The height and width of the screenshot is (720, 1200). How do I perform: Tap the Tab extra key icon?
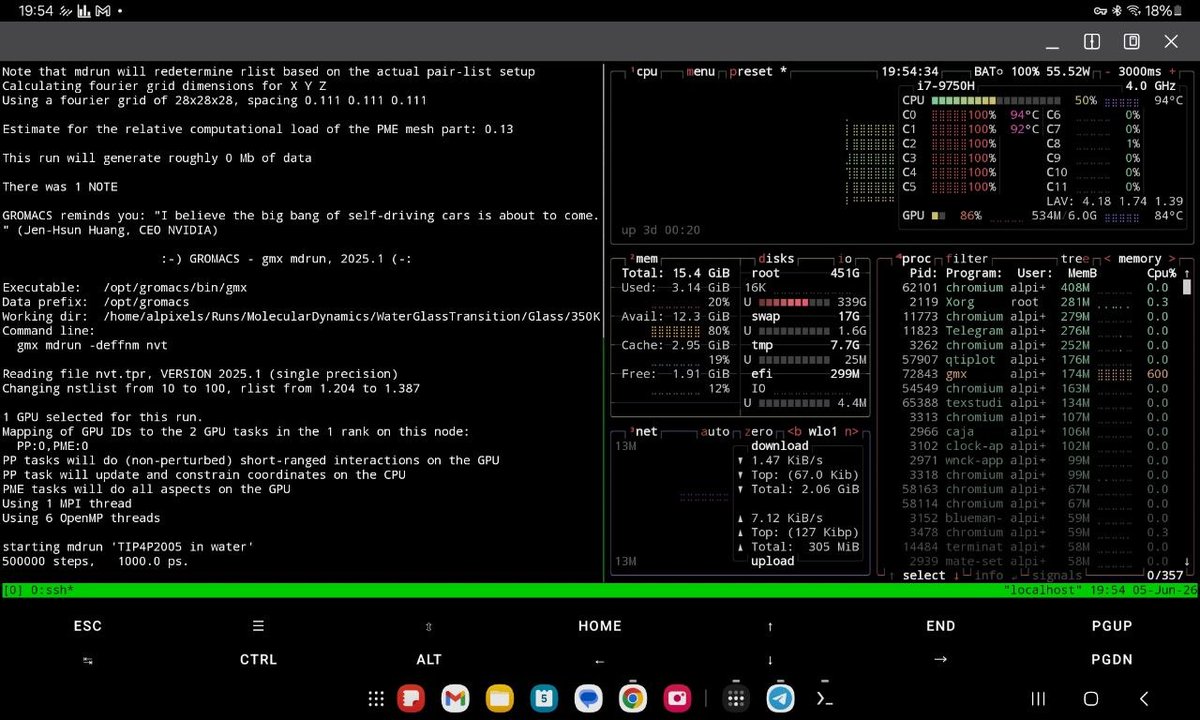88,659
